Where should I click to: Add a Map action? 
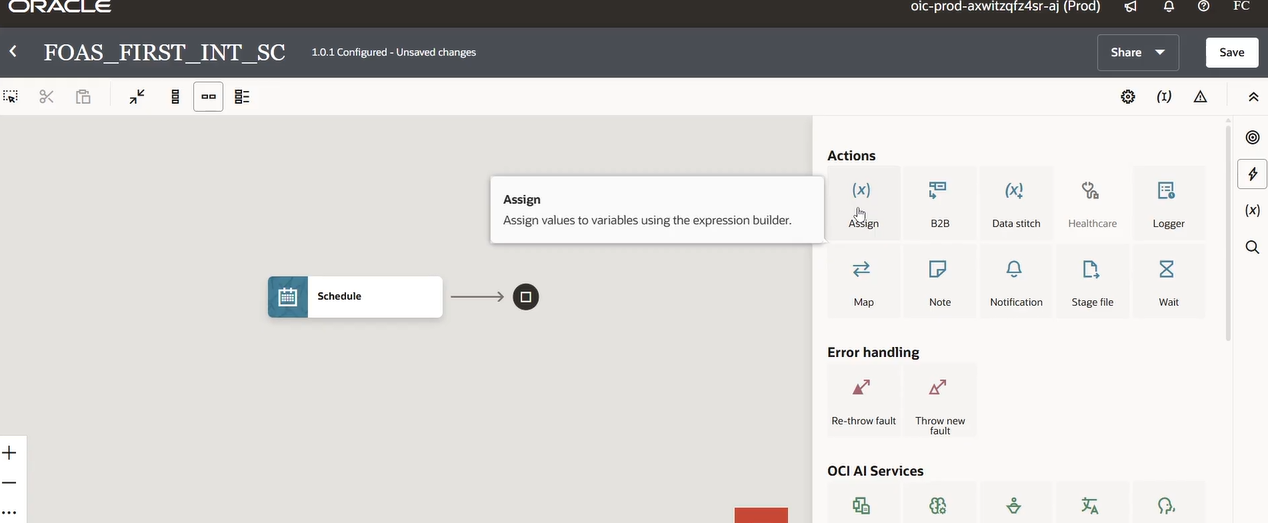863,281
